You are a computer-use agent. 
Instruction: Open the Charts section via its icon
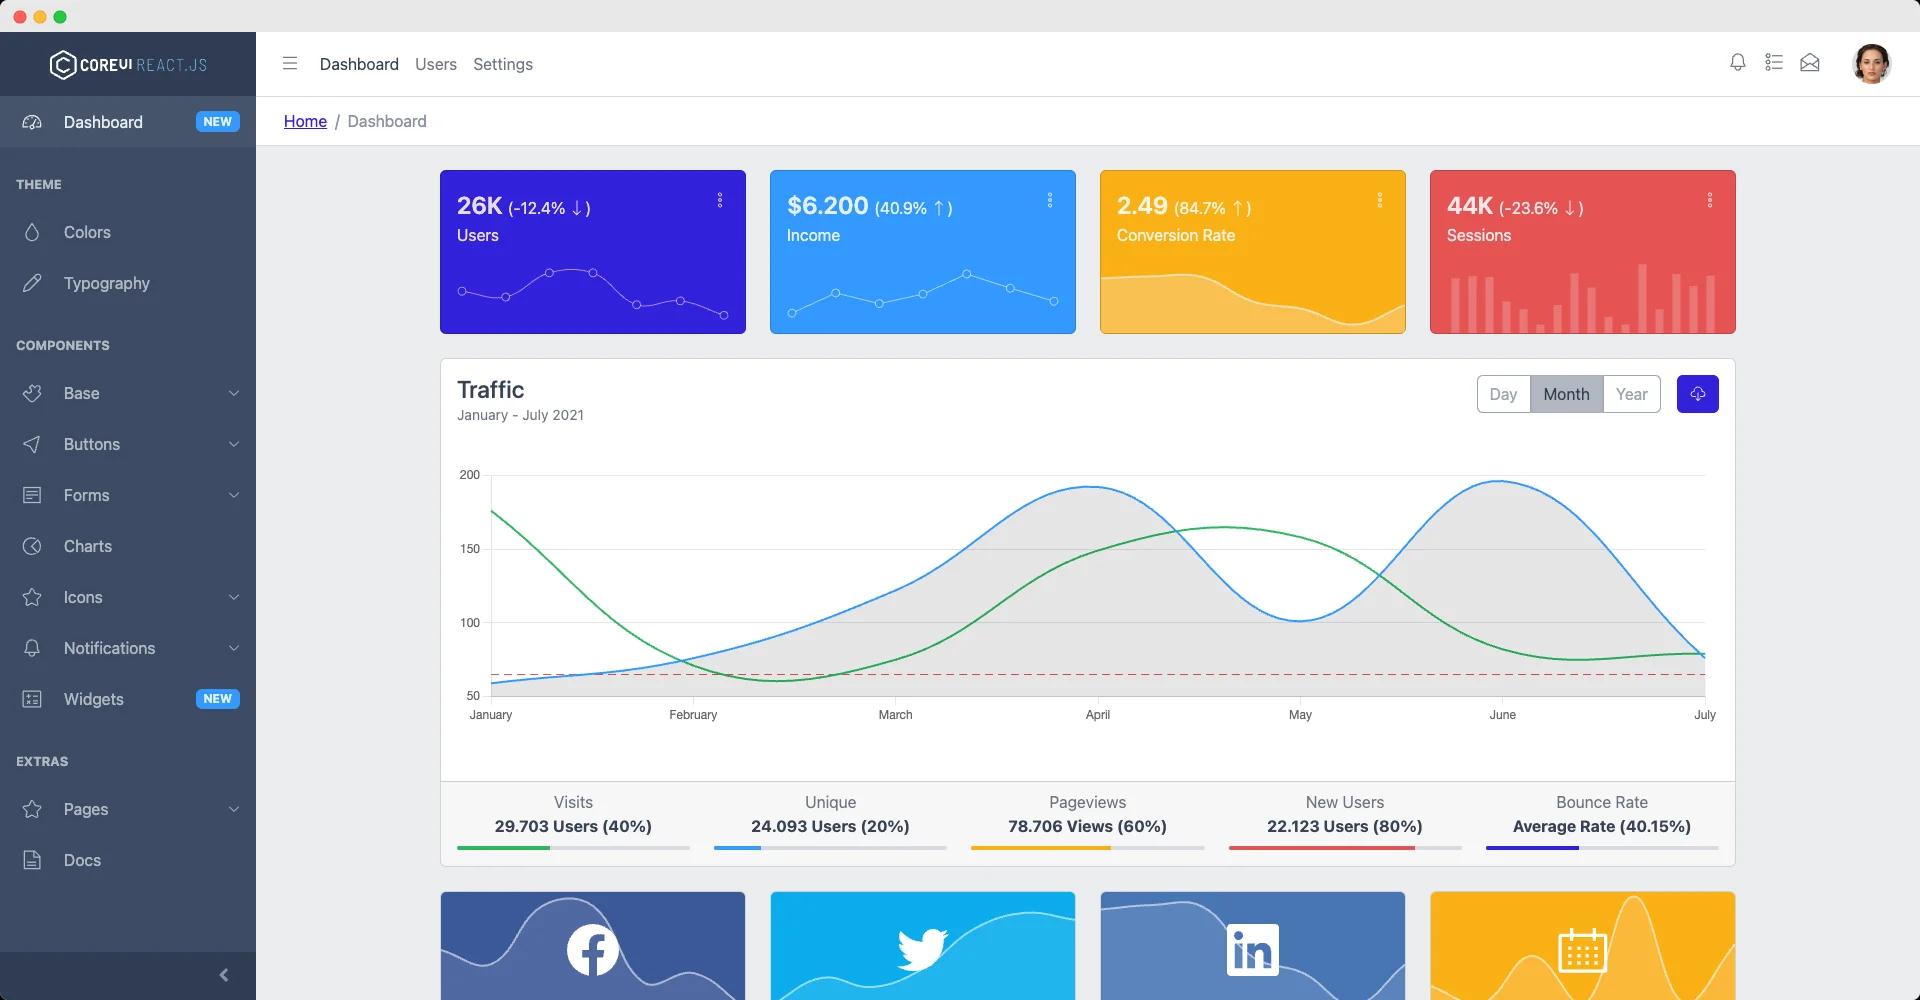pyautogui.click(x=33, y=546)
